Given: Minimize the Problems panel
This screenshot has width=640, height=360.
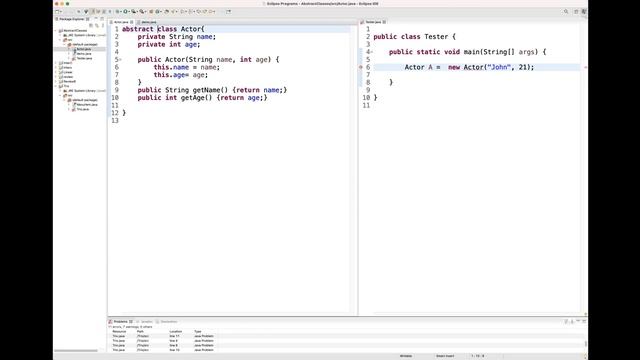Looking at the screenshot, I should 578,322.
